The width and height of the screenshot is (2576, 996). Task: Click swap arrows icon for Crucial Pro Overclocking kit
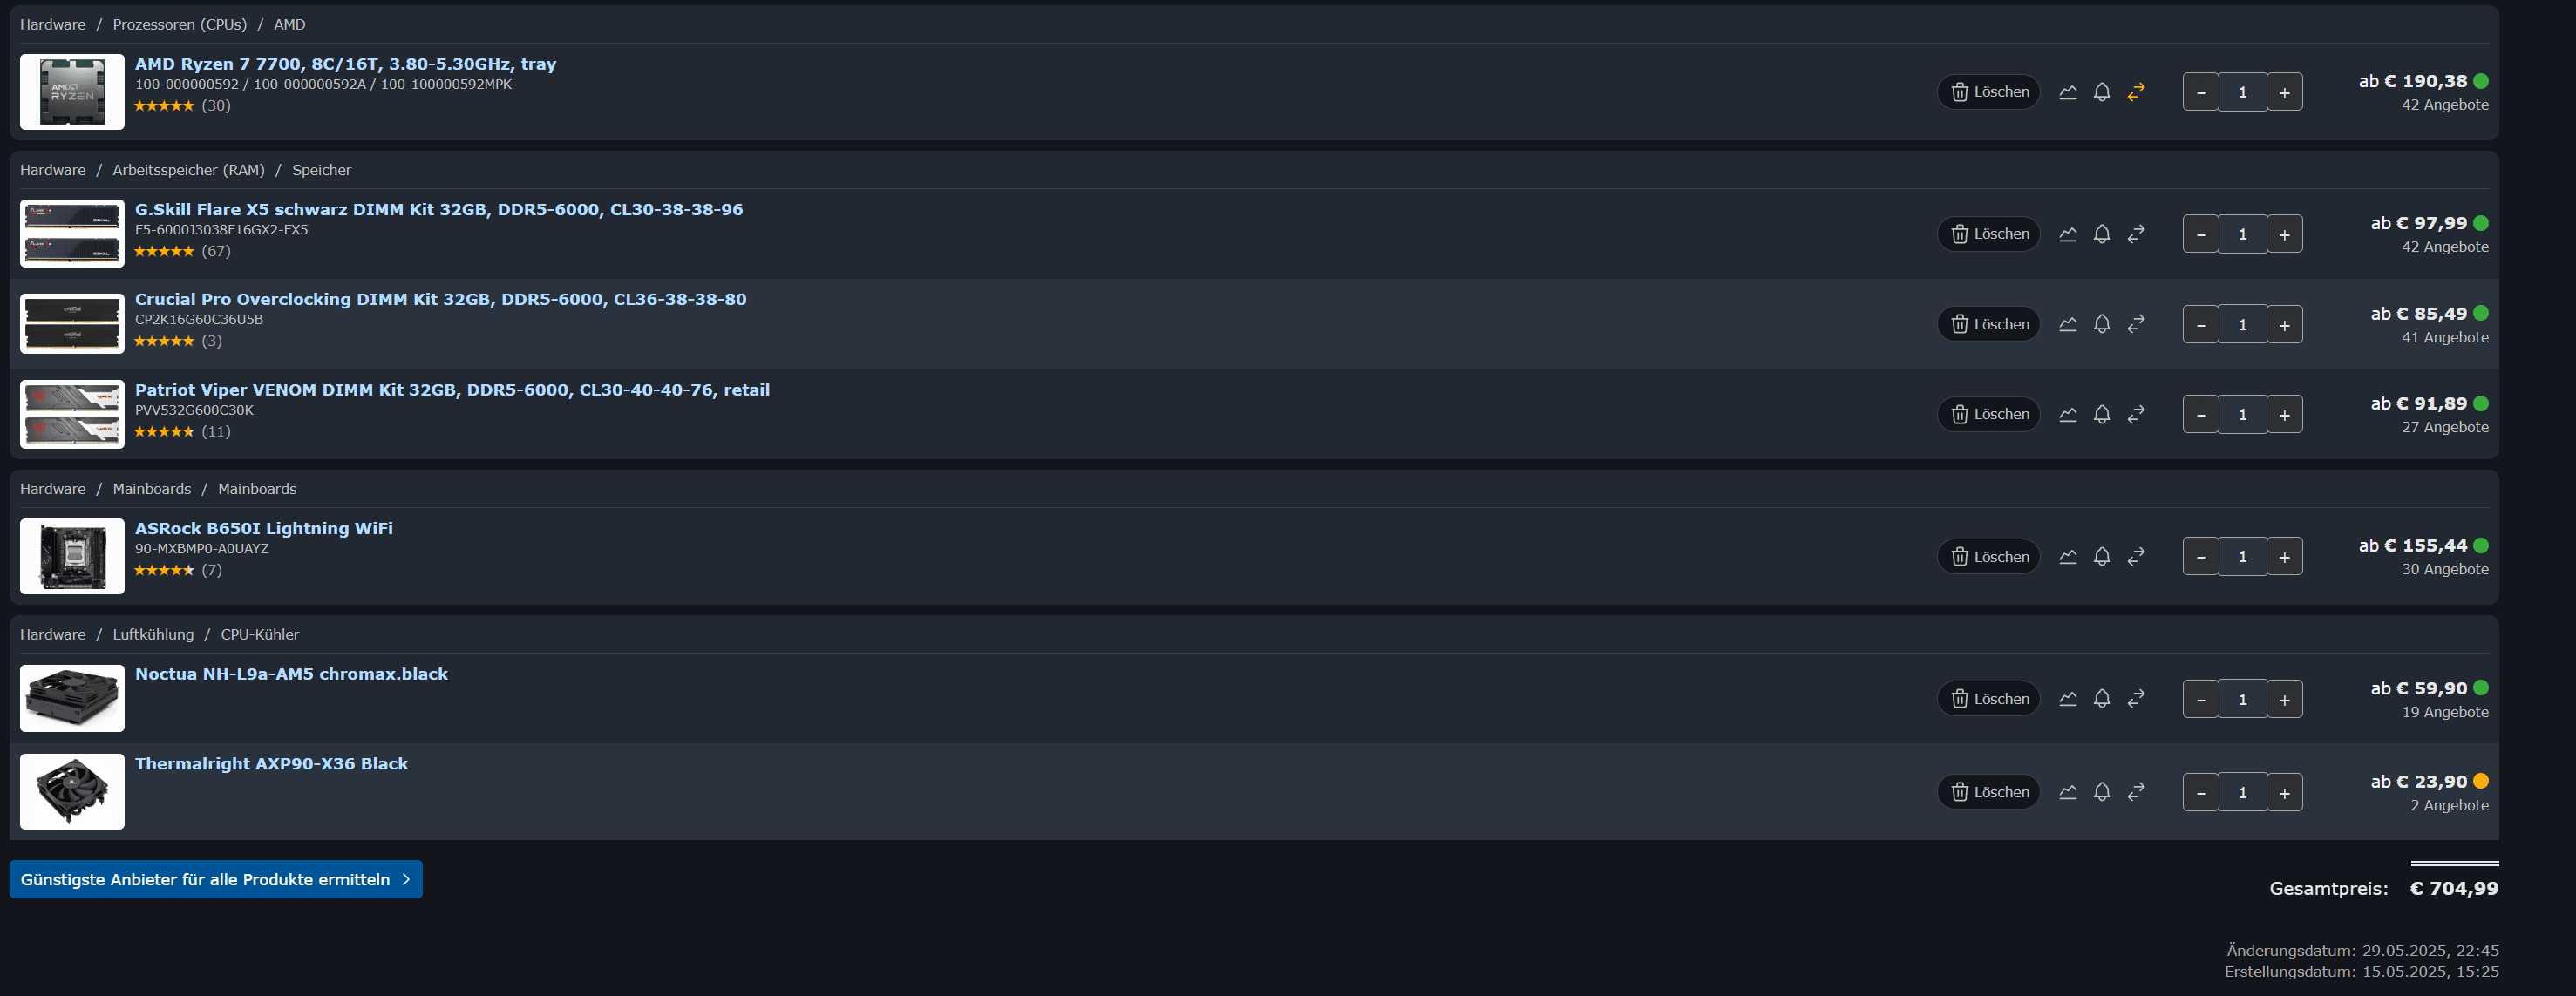pyautogui.click(x=2136, y=324)
